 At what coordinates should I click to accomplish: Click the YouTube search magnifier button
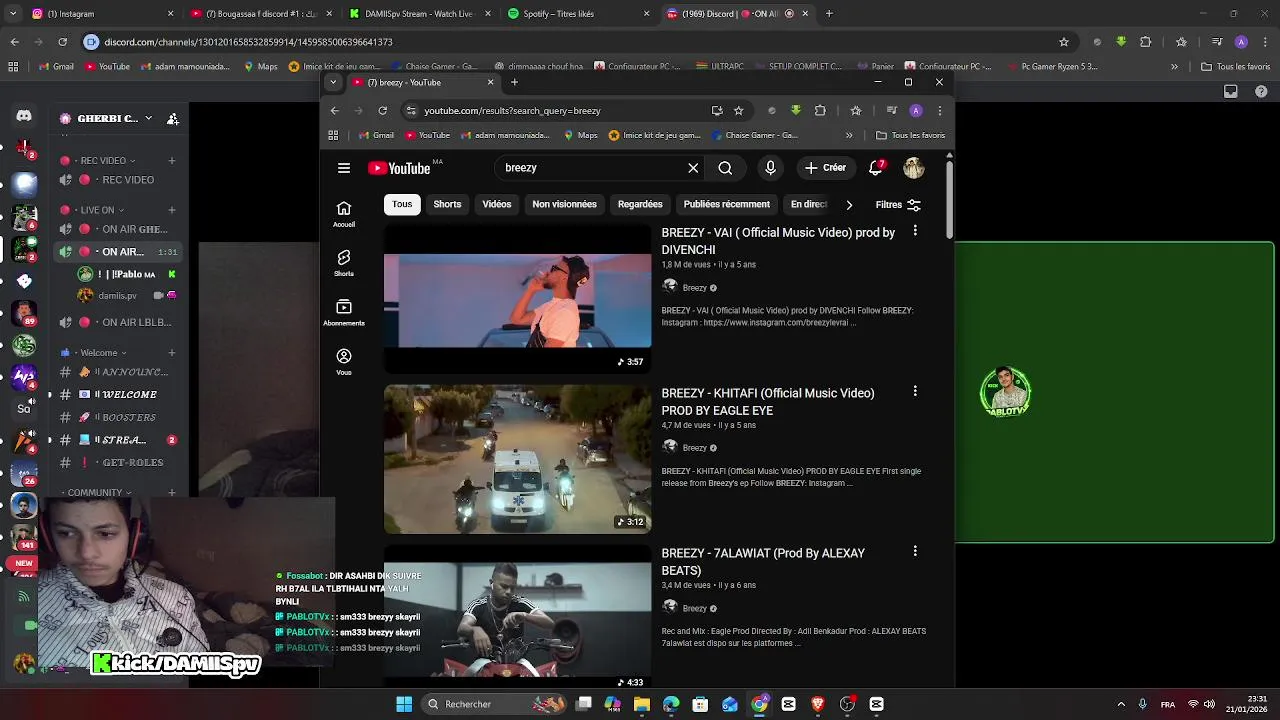coord(725,168)
